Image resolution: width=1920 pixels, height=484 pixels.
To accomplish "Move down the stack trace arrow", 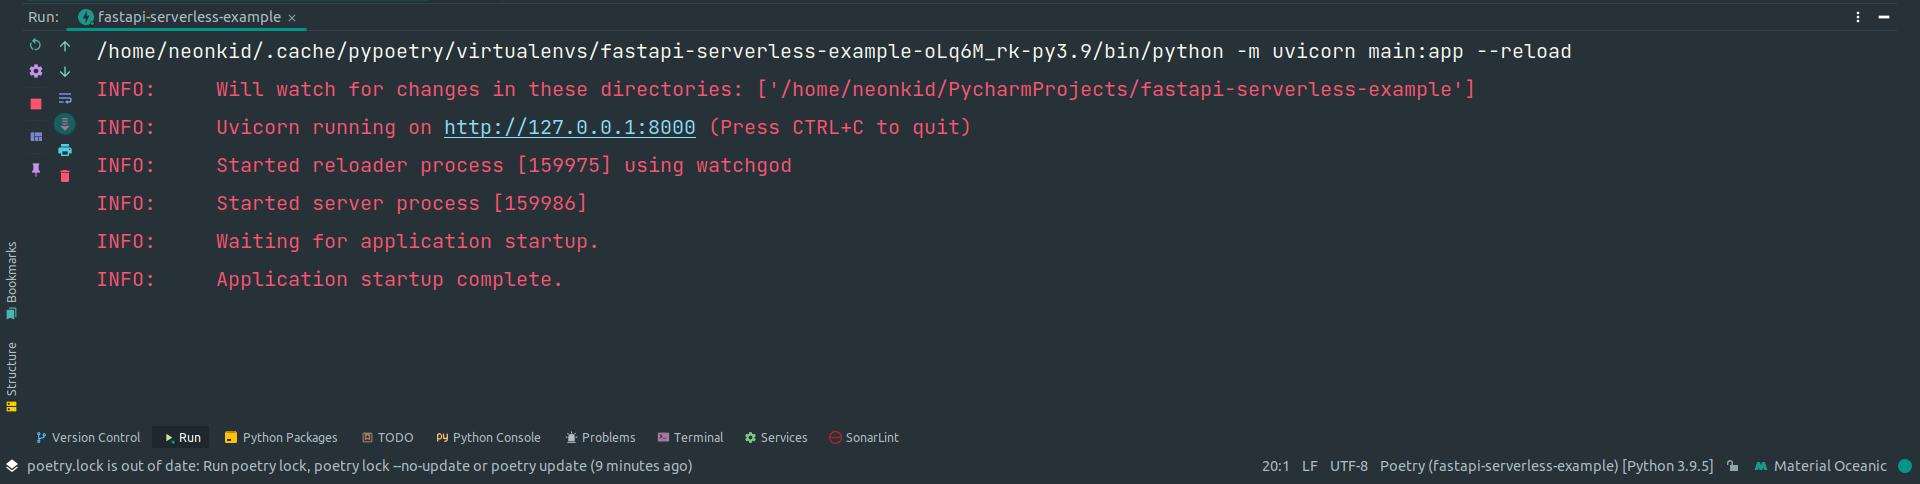I will (65, 72).
